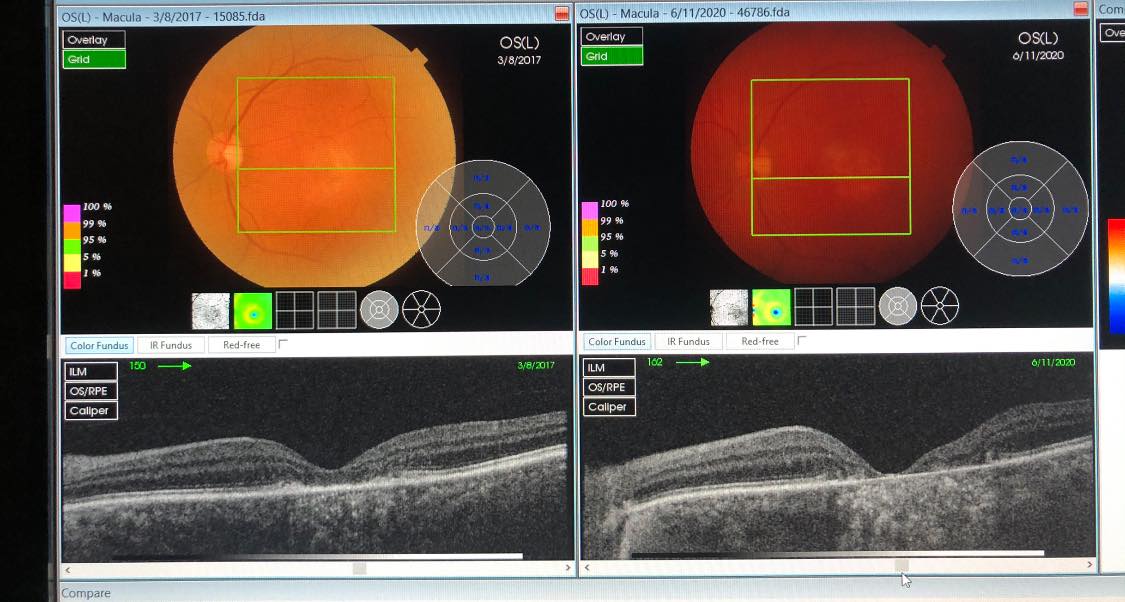Open the color thickness map in the 2017 panel

point(252,311)
